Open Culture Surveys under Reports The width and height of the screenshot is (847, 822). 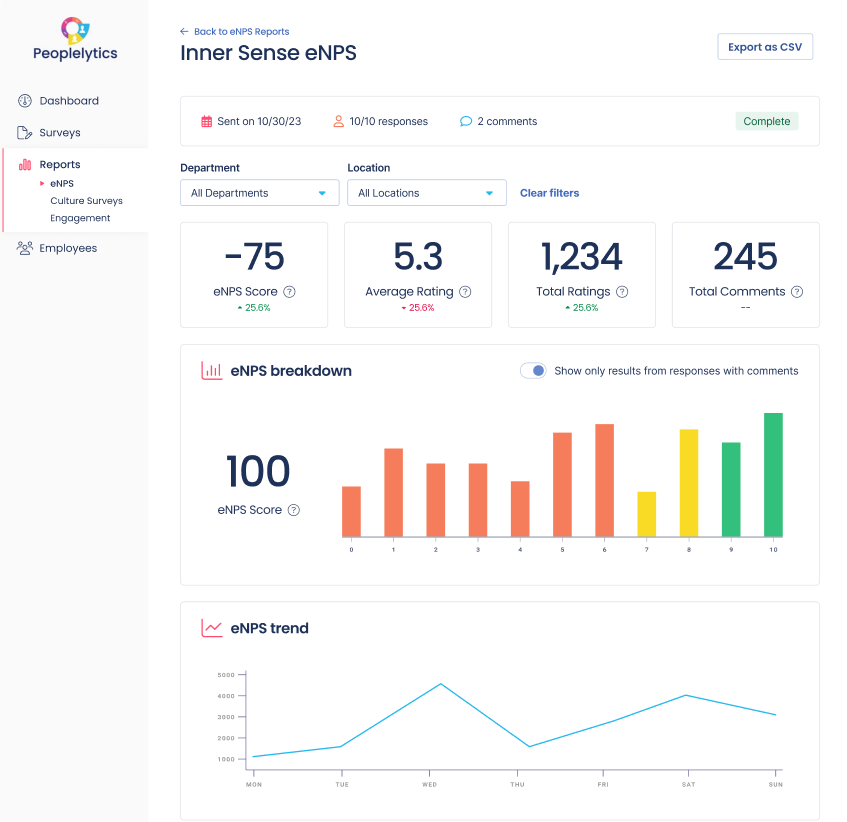[86, 201]
